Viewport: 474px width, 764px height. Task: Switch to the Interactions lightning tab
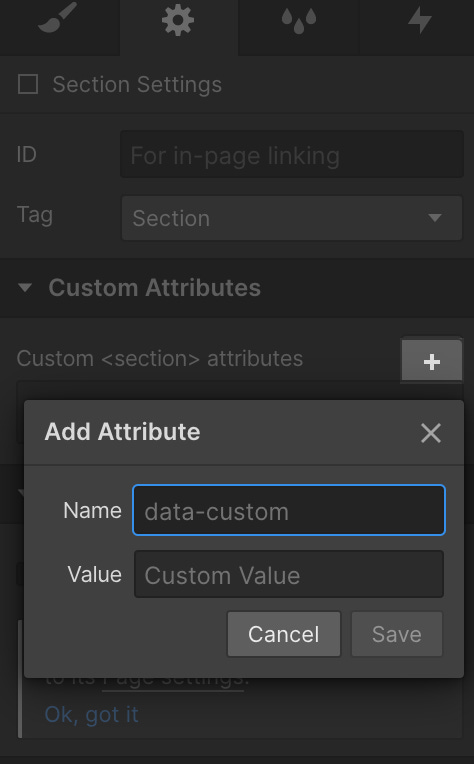[419, 21]
